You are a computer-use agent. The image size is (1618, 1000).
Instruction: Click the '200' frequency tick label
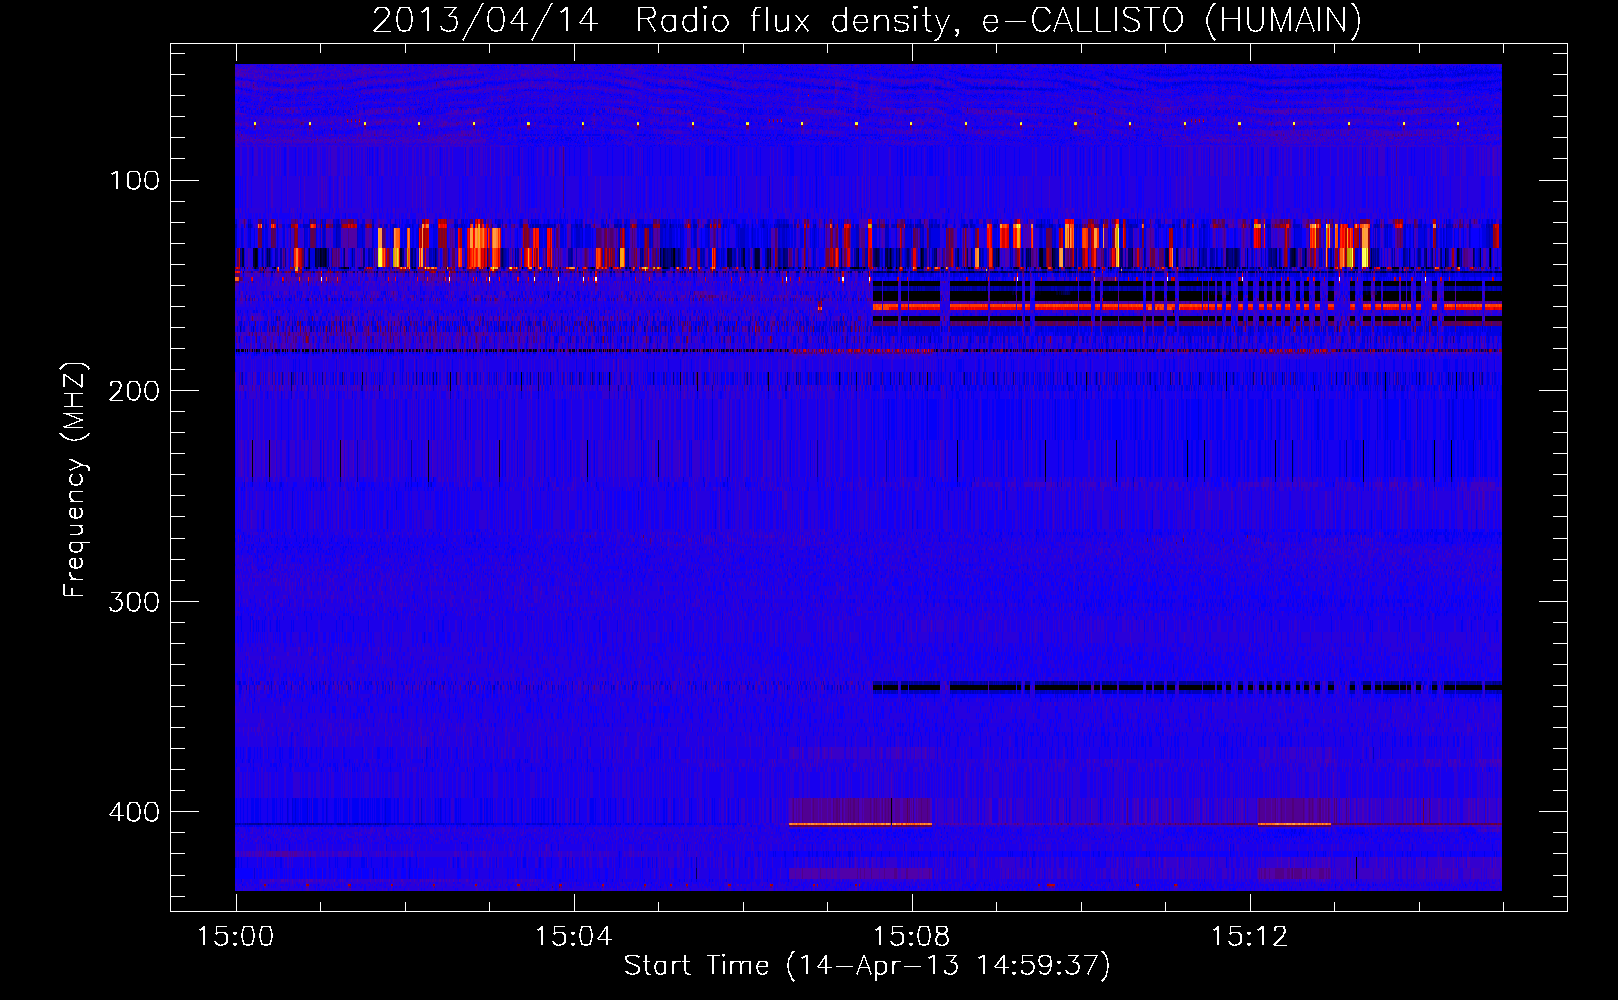(x=135, y=390)
